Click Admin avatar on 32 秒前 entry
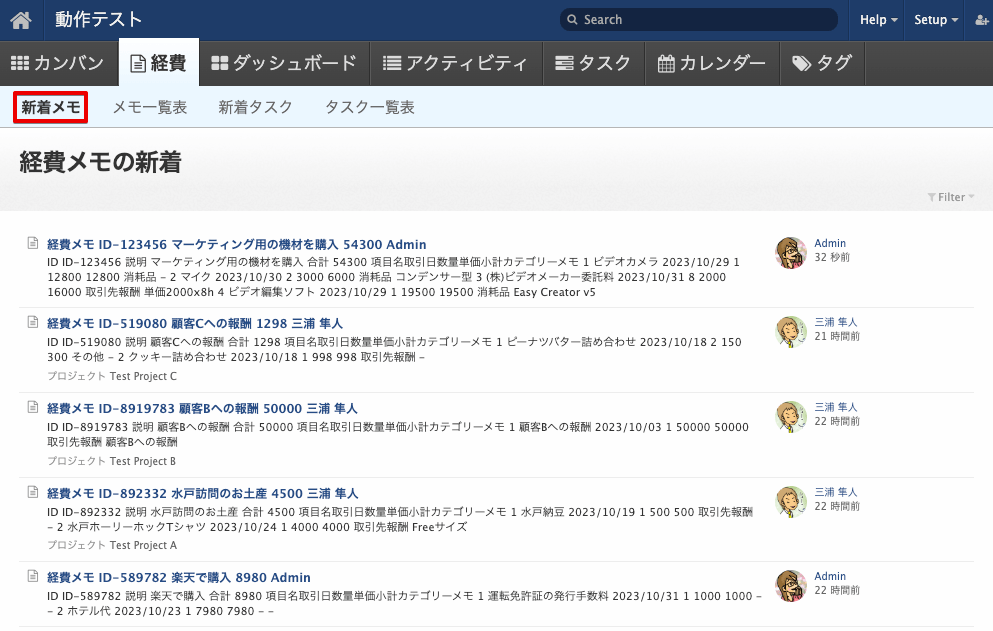Image resolution: width=993 pixels, height=631 pixels. tap(791, 253)
